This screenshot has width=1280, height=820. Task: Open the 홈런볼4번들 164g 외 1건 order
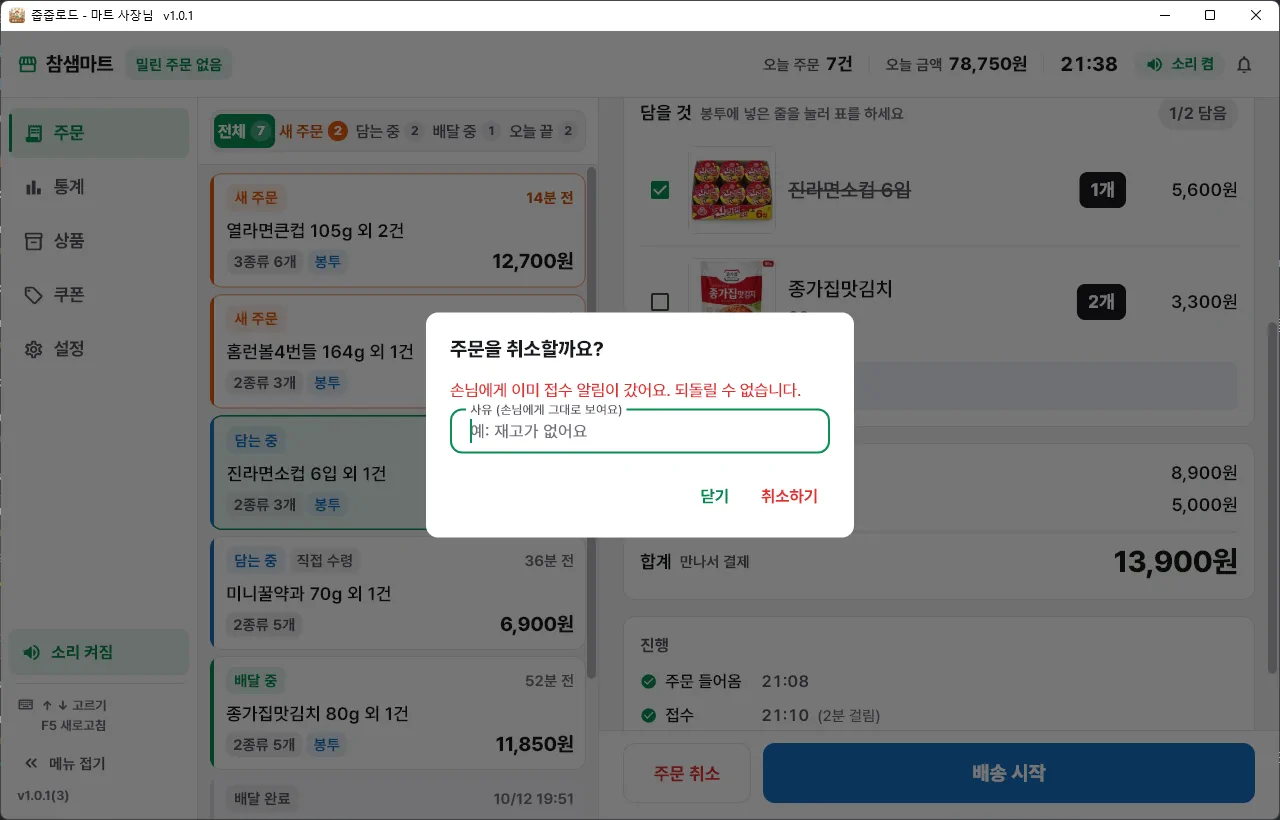(398, 352)
